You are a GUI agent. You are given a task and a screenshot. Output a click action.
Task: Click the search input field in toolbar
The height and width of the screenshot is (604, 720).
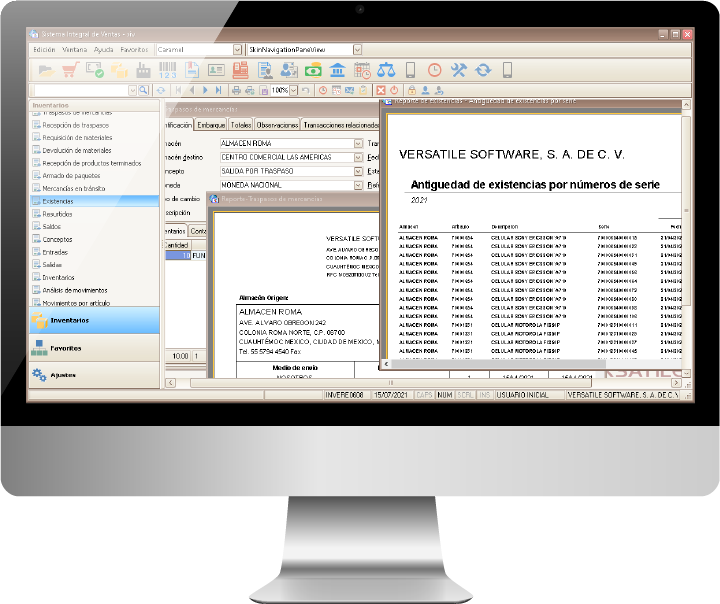click(x=81, y=90)
